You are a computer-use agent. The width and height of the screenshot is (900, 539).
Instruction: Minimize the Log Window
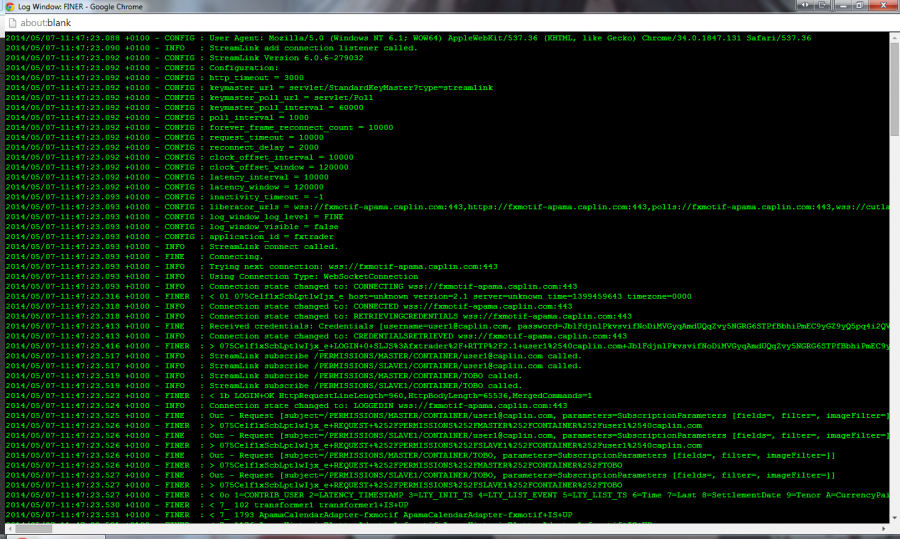(842, 5)
